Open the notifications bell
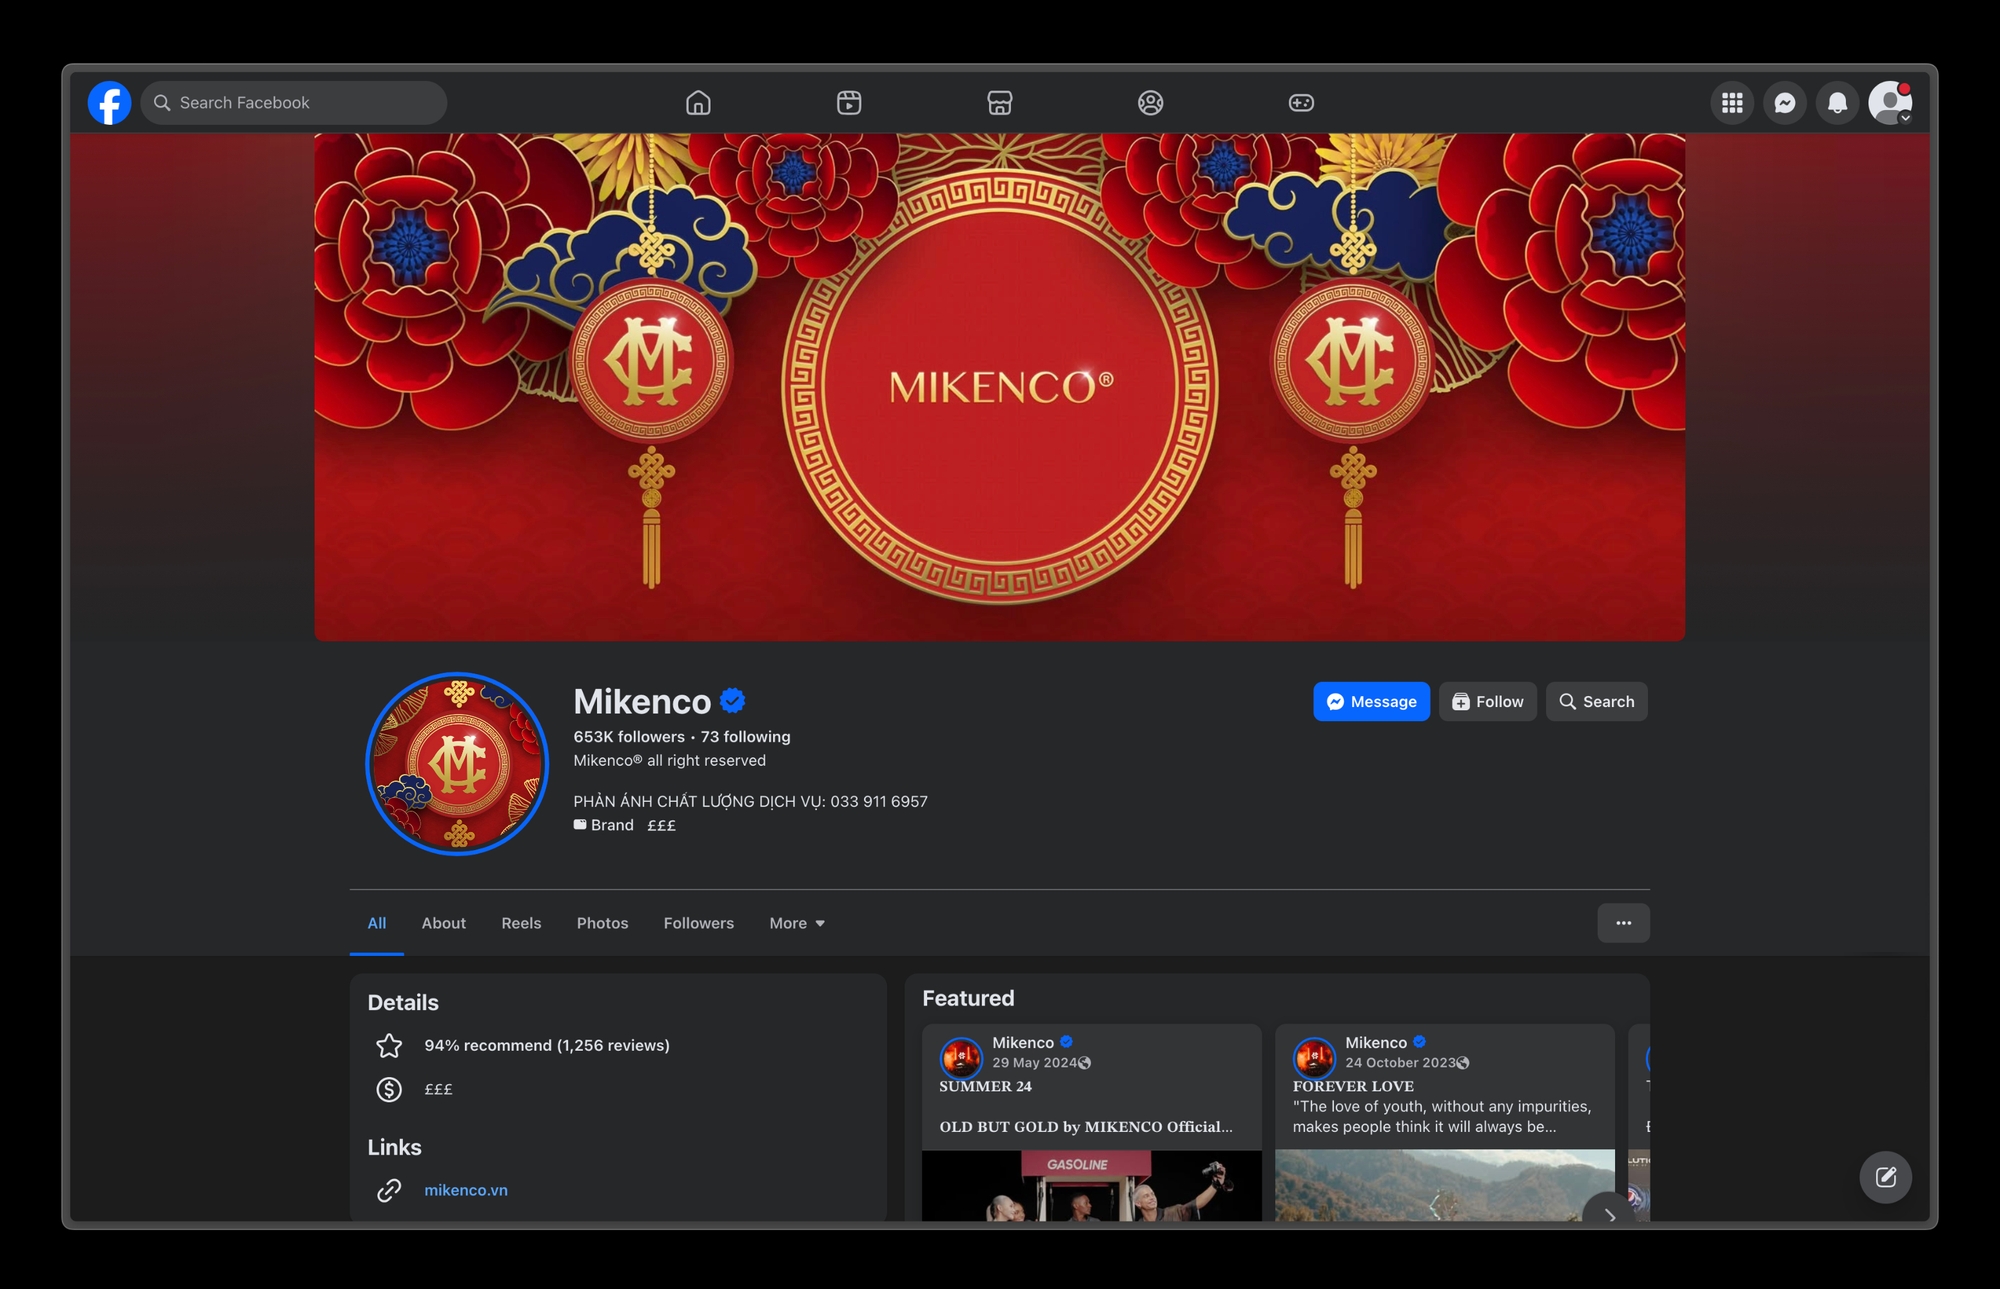Image resolution: width=2000 pixels, height=1289 pixels. tap(1837, 103)
